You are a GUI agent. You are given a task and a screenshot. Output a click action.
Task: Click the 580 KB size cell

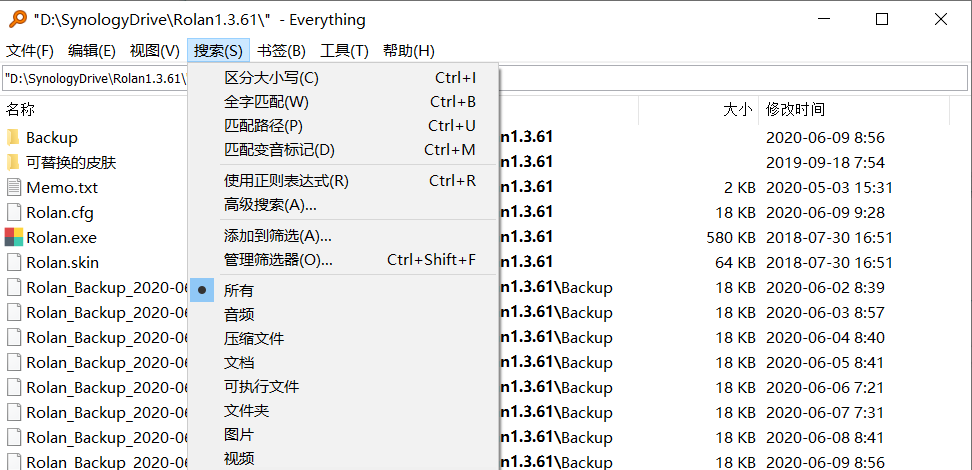(731, 237)
